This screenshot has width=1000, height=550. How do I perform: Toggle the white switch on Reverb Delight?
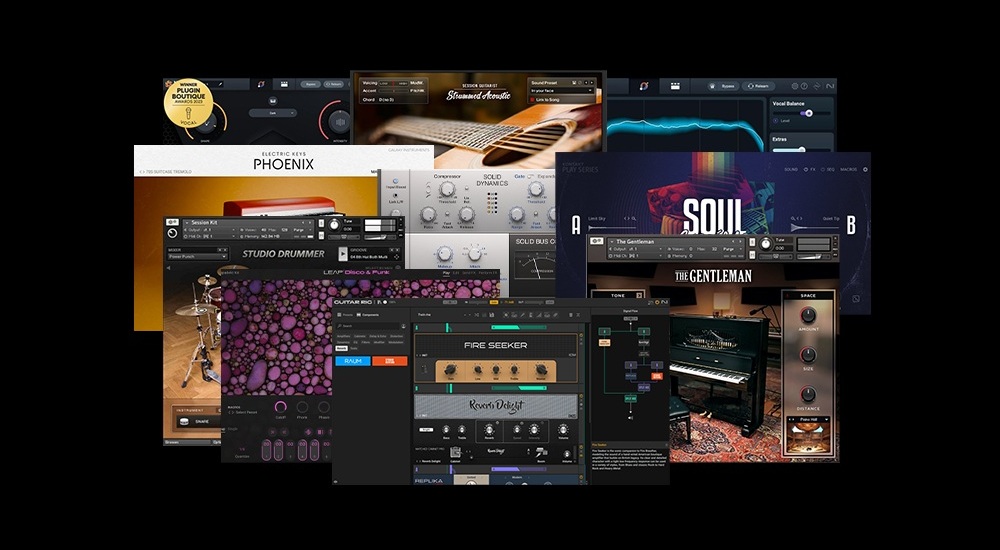(426, 430)
